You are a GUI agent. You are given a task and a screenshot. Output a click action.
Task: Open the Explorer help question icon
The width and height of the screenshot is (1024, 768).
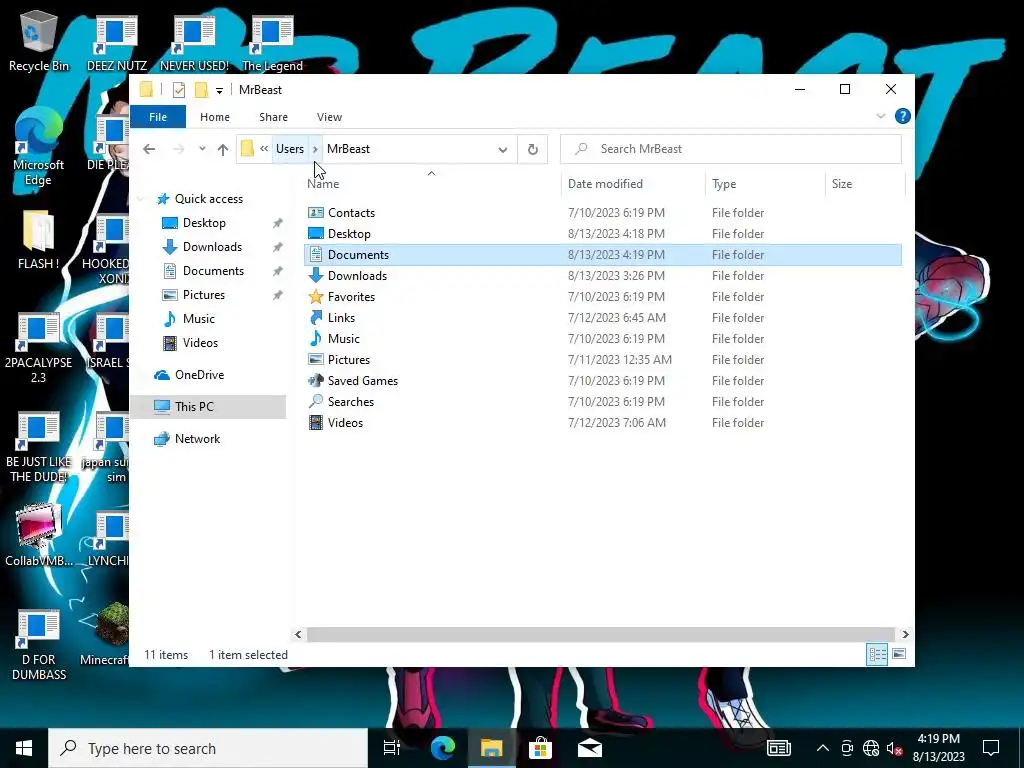(x=903, y=116)
